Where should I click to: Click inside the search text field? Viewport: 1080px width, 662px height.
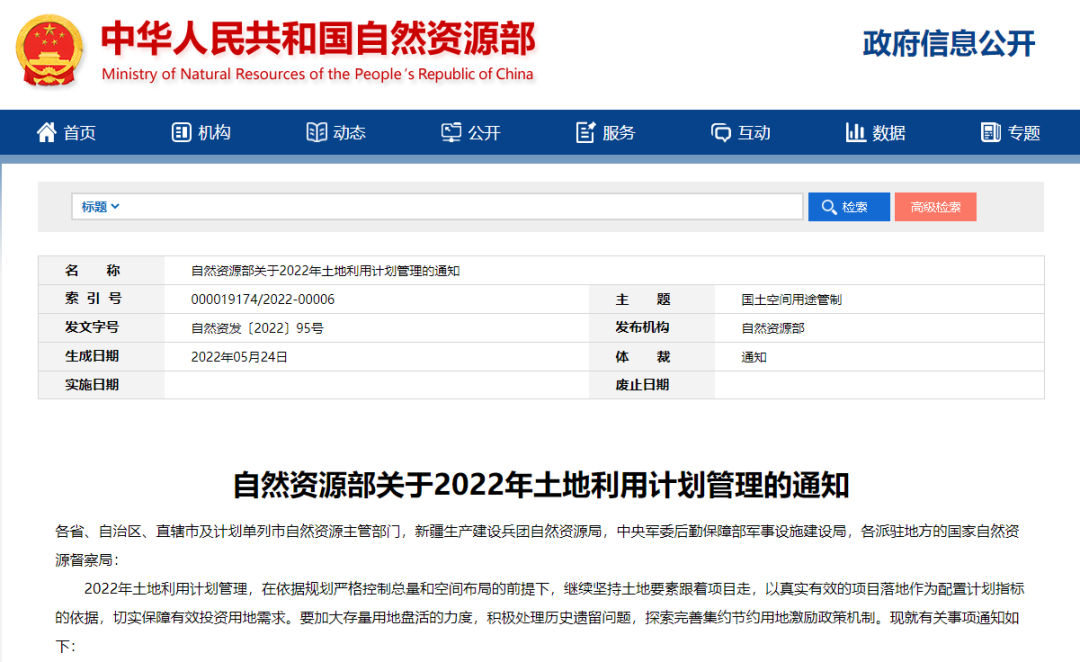[460, 207]
